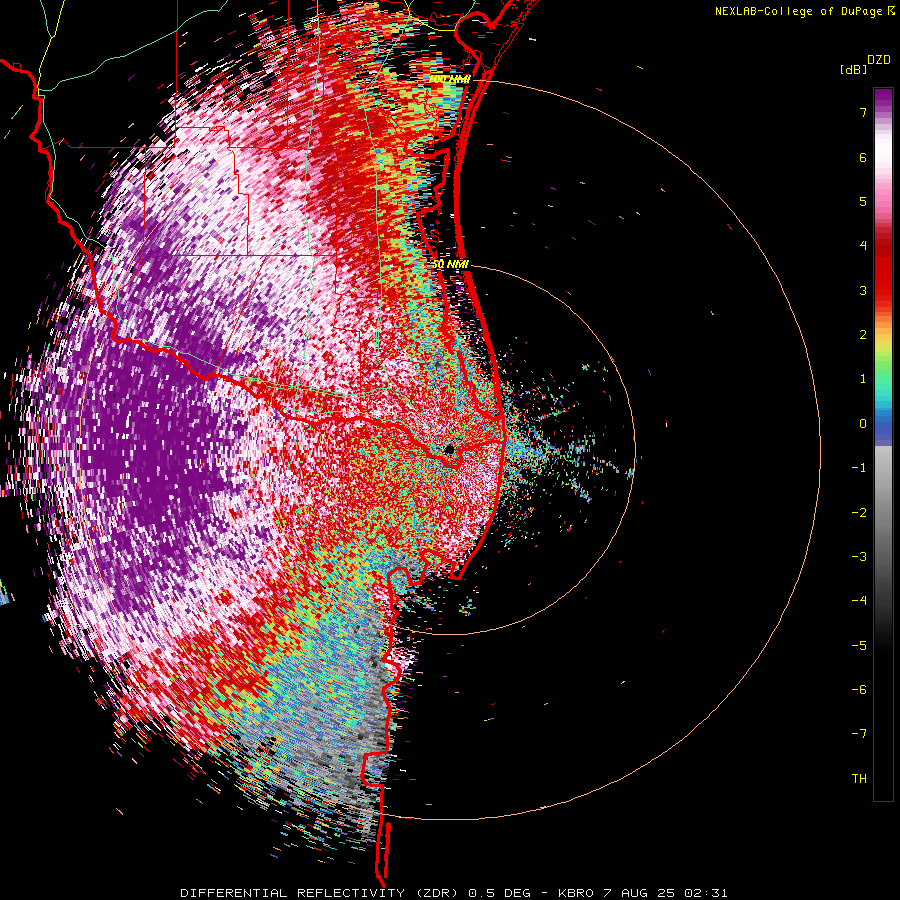The image size is (900, 900).
Task: Click the 3 value on the legend
Action: [x=863, y=290]
